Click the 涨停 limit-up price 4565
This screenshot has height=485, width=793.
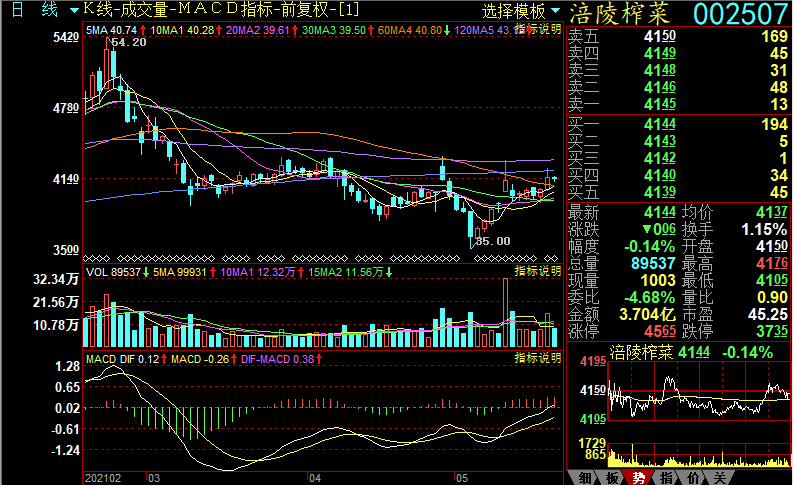[660, 332]
